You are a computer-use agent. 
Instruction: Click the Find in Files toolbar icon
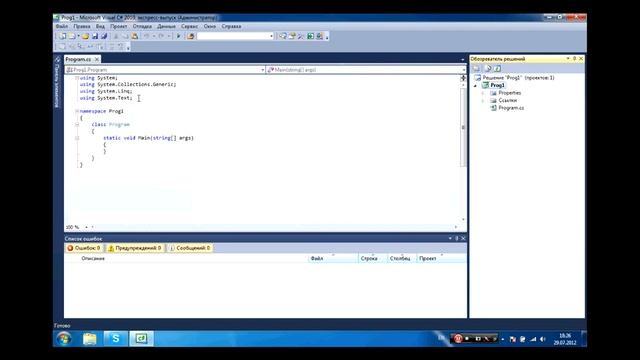[x=190, y=36]
